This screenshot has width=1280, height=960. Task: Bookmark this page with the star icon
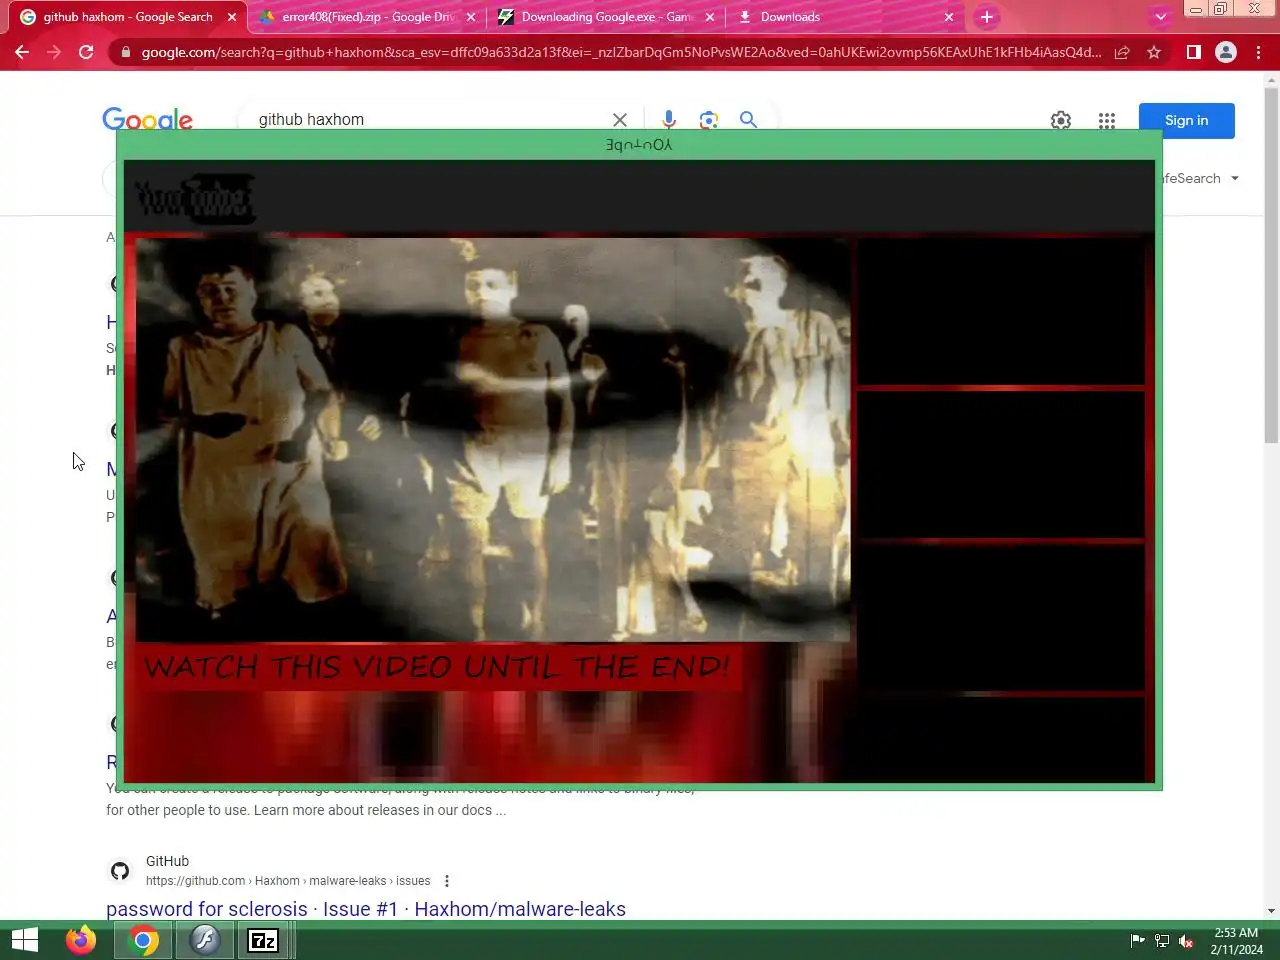1154,52
